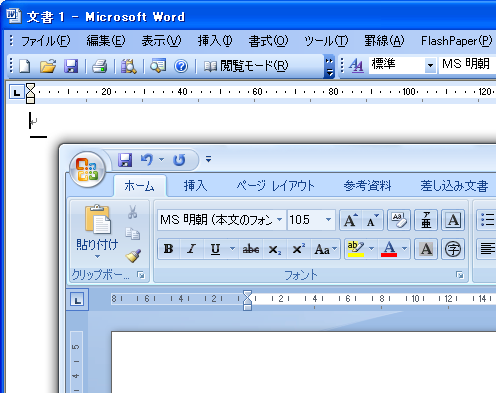Screen dimensions: 496x393
Task: Switch to the 参考資料 tab
Action: click(x=368, y=186)
